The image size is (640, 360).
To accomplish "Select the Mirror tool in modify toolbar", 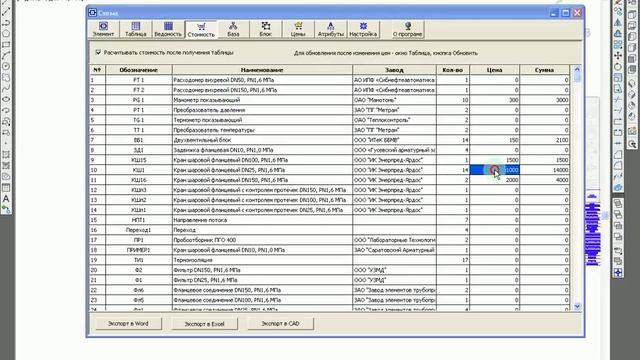I will tap(618, 22).
